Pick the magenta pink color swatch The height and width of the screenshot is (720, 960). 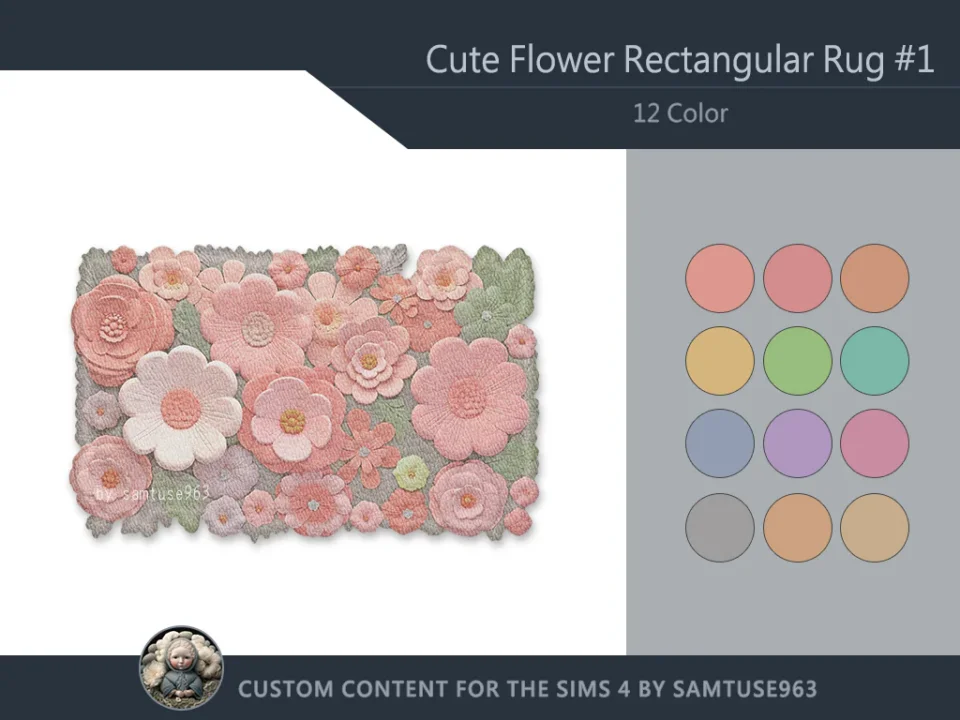(874, 443)
